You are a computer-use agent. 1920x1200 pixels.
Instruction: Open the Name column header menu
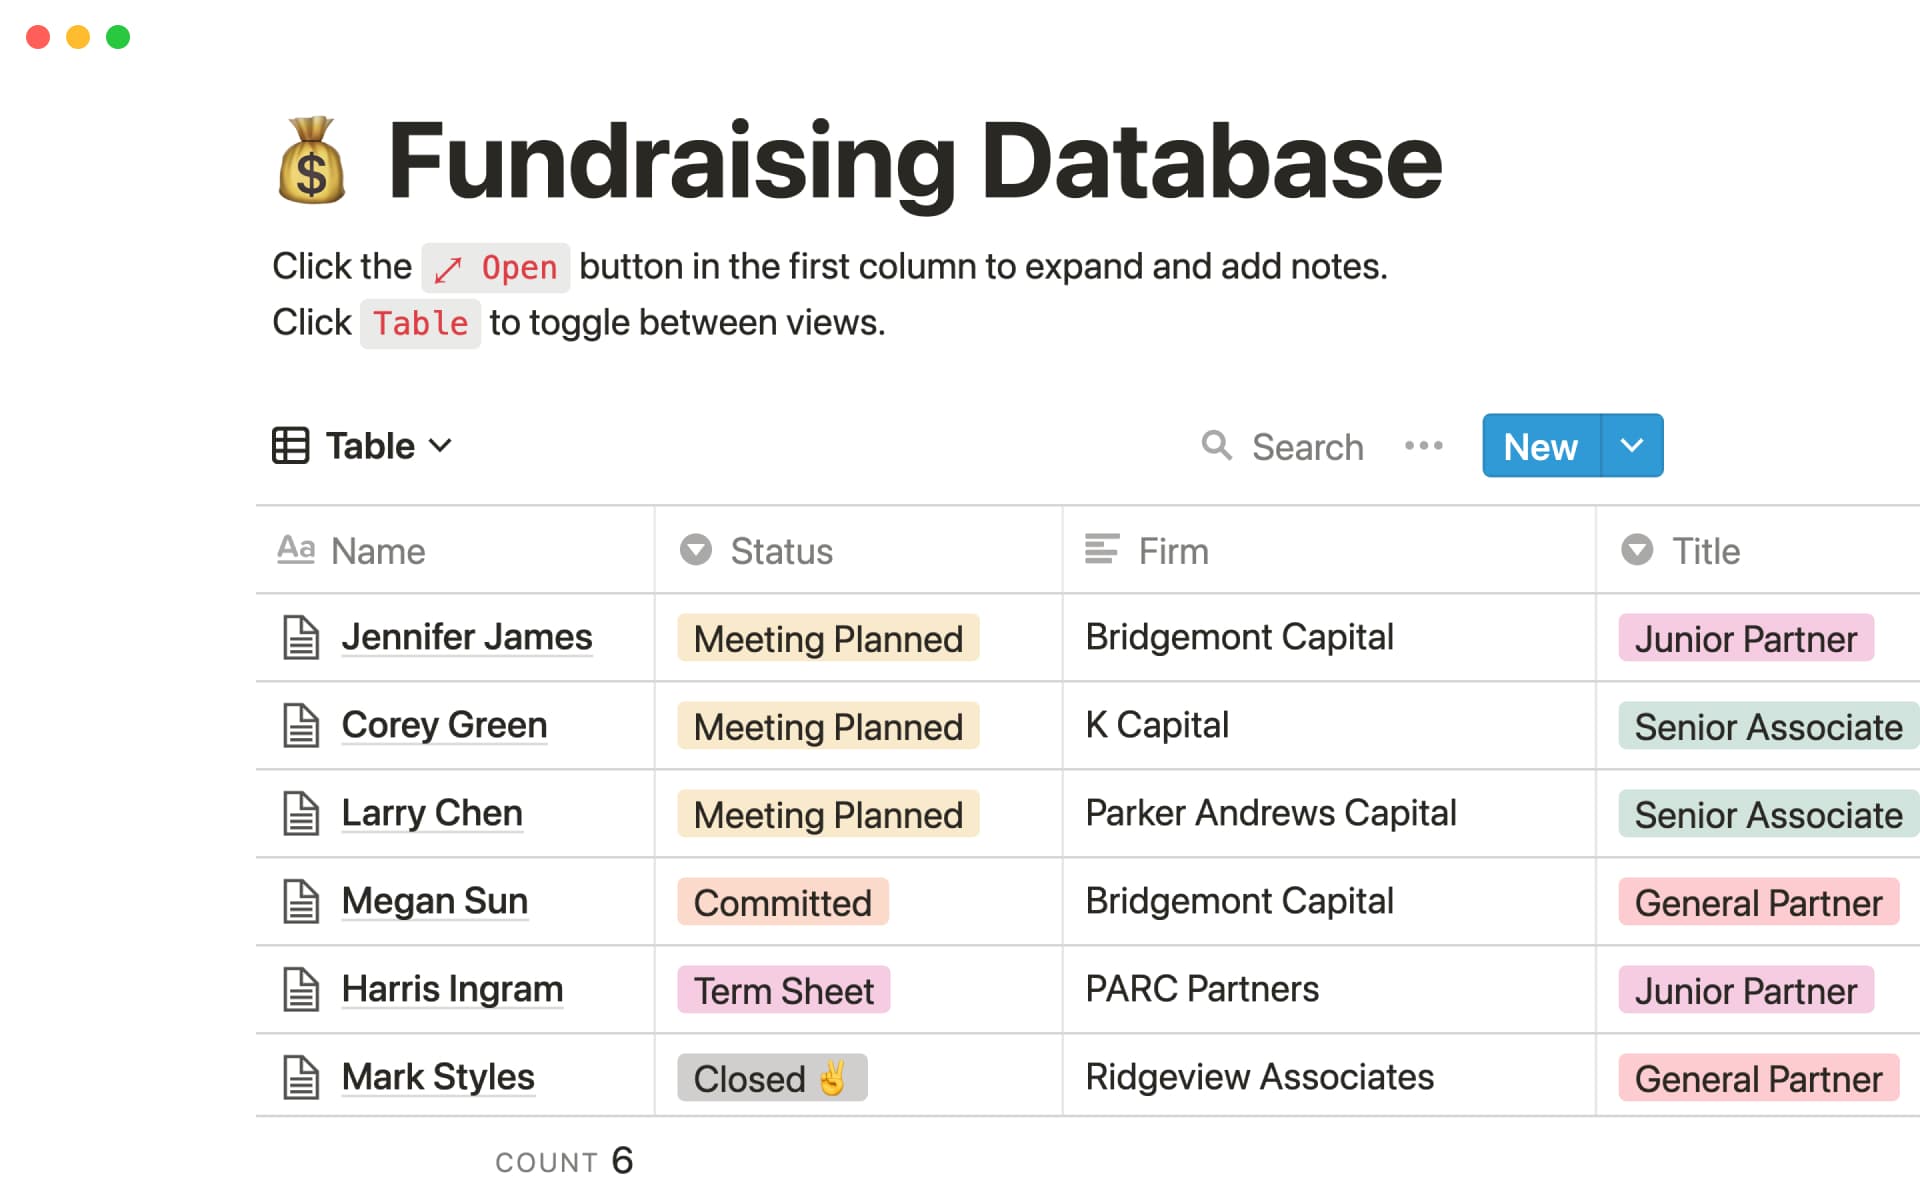tap(378, 551)
